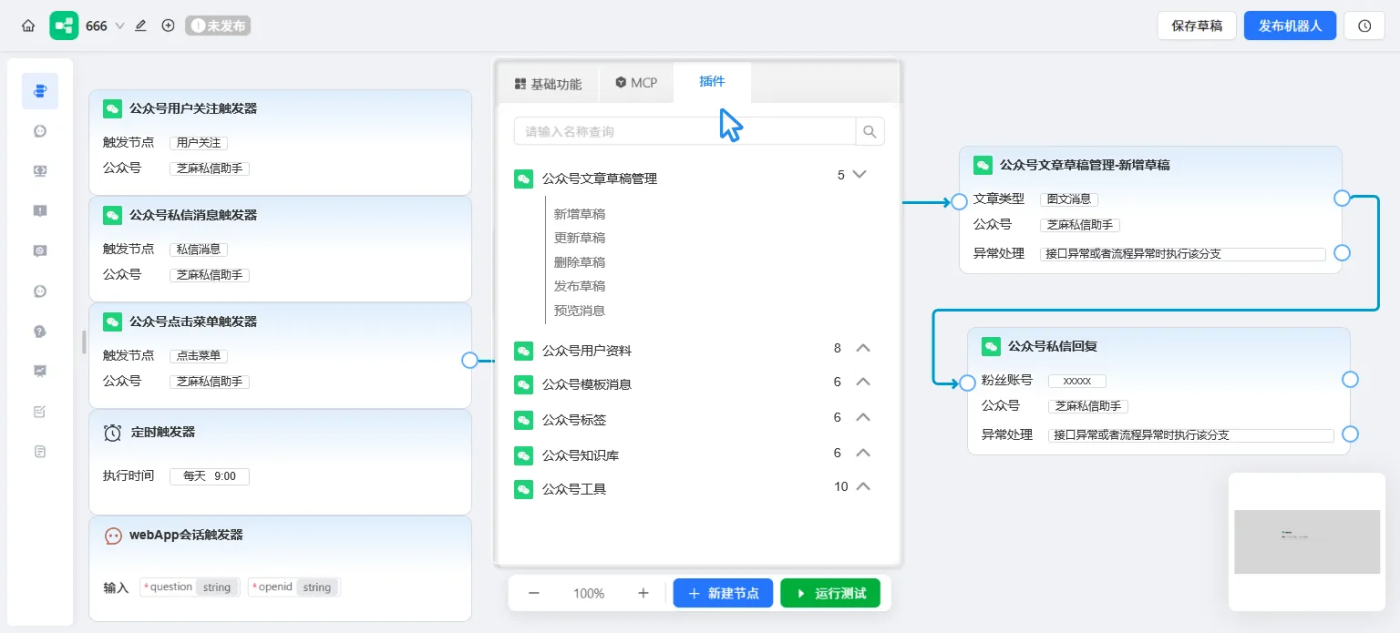Click the search magnifier in plugin search box
This screenshot has height=633, width=1400.
click(x=869, y=131)
